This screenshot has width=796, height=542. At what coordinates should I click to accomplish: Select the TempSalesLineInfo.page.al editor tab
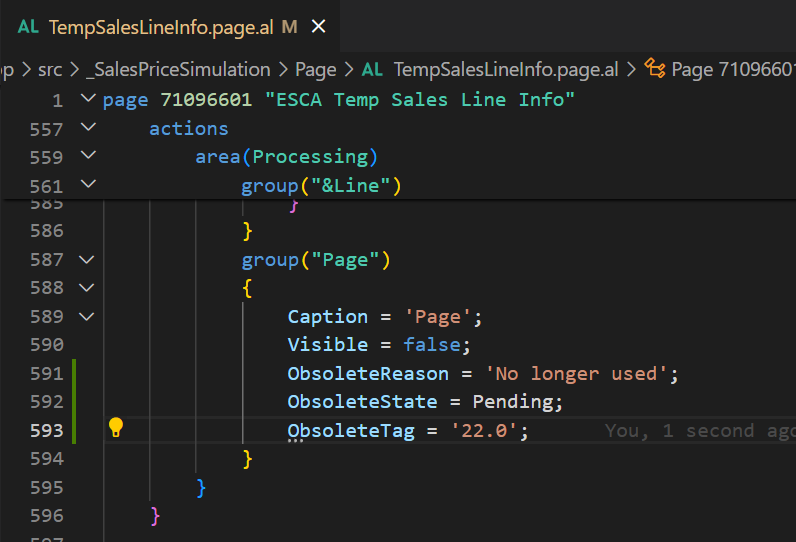click(x=171, y=26)
